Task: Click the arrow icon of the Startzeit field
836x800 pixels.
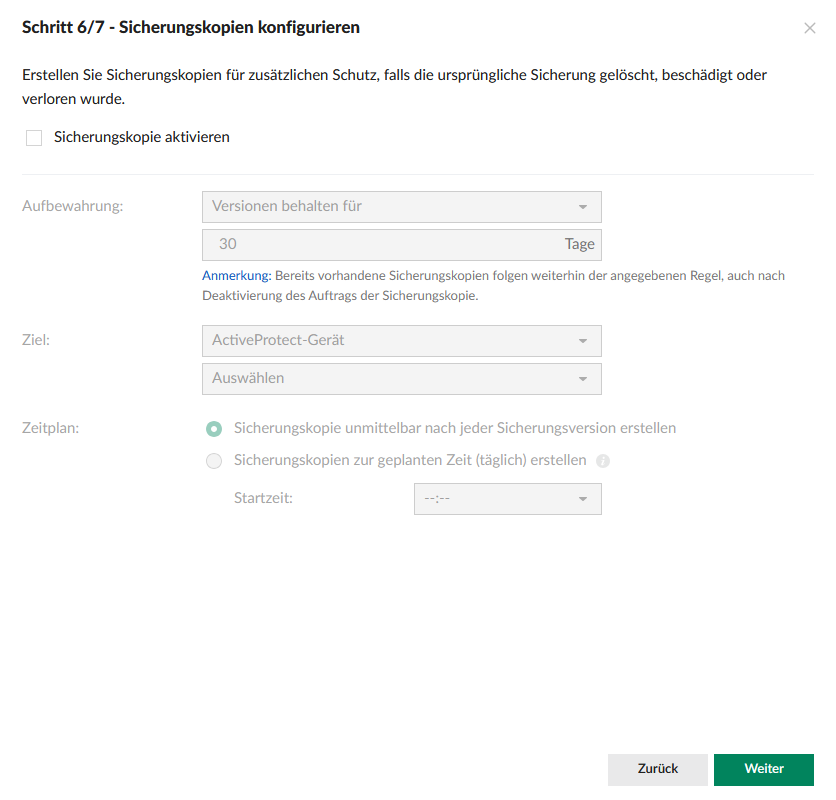Action: (583, 499)
